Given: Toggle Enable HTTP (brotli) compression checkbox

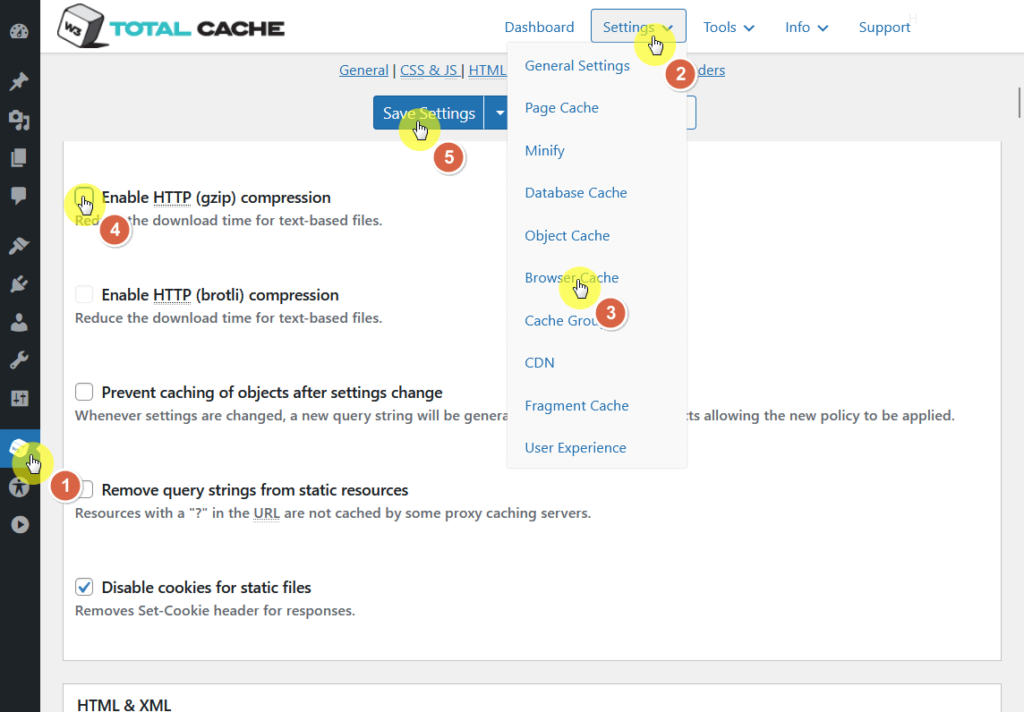Looking at the screenshot, I should pyautogui.click(x=84, y=294).
